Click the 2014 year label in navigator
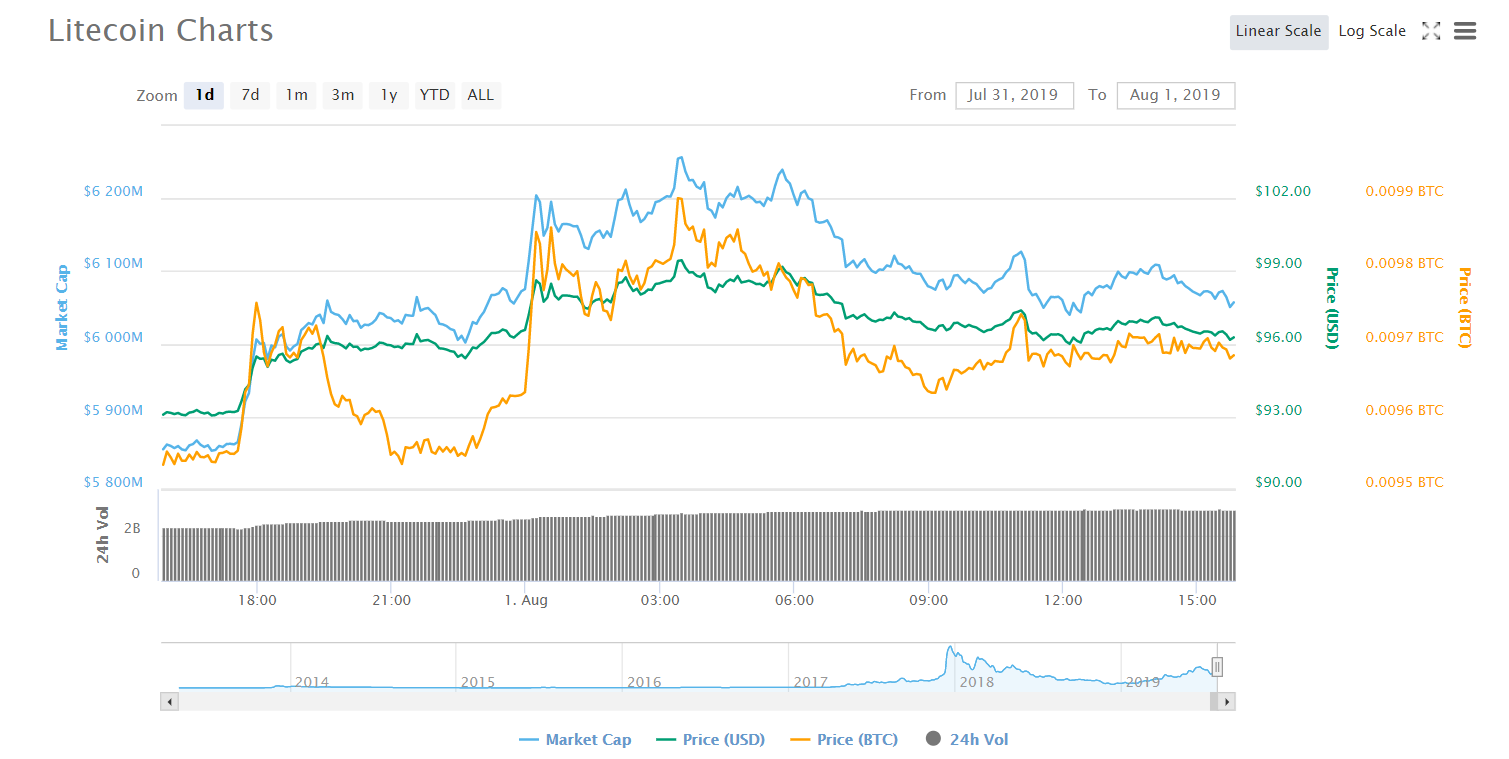 pyautogui.click(x=312, y=682)
